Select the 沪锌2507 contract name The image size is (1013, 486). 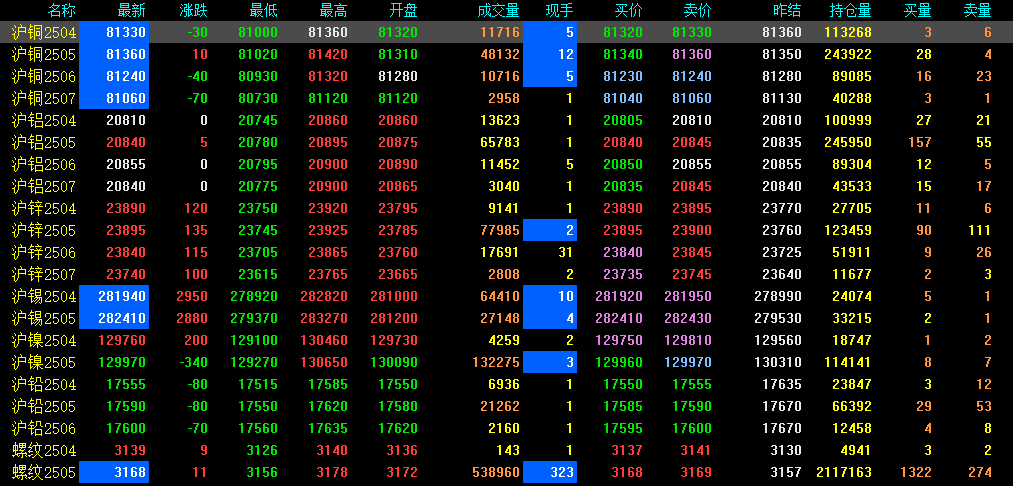pos(44,274)
